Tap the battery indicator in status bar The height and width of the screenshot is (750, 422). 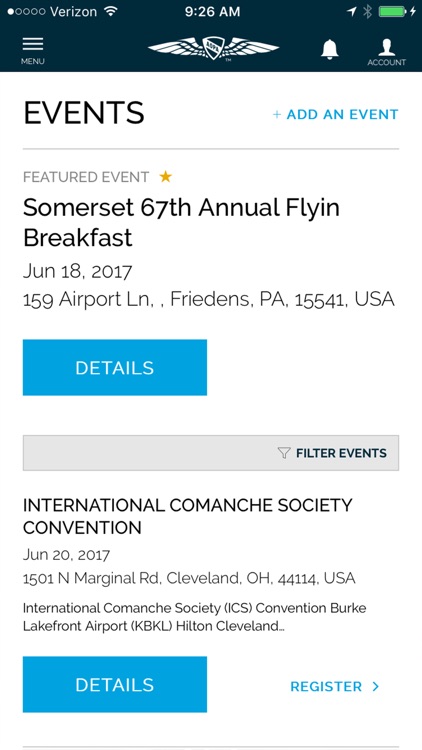point(392,11)
